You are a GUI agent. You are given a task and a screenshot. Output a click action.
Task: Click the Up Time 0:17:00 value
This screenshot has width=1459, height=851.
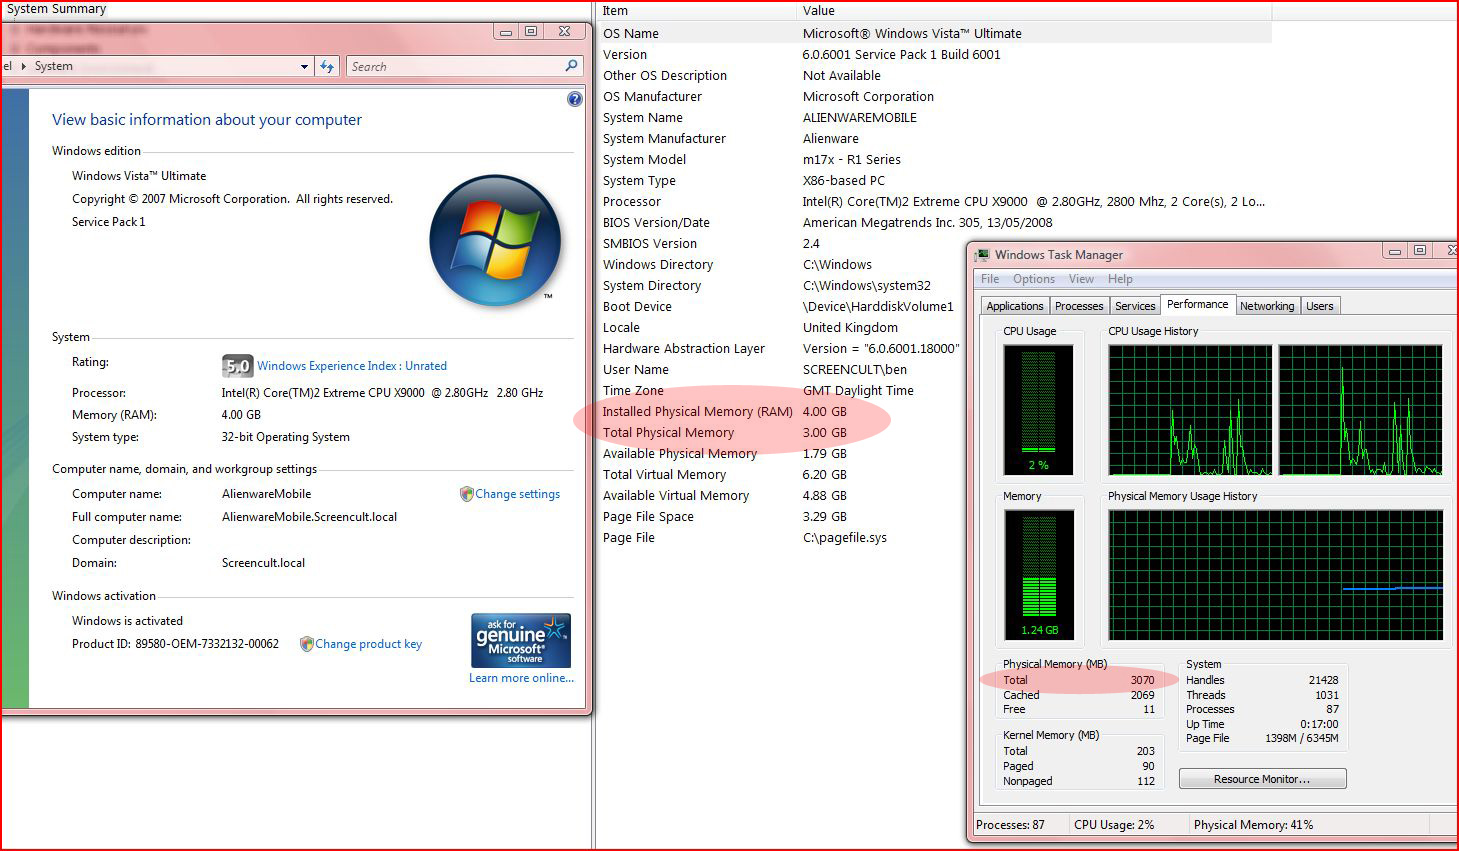pyautogui.click(x=1319, y=724)
